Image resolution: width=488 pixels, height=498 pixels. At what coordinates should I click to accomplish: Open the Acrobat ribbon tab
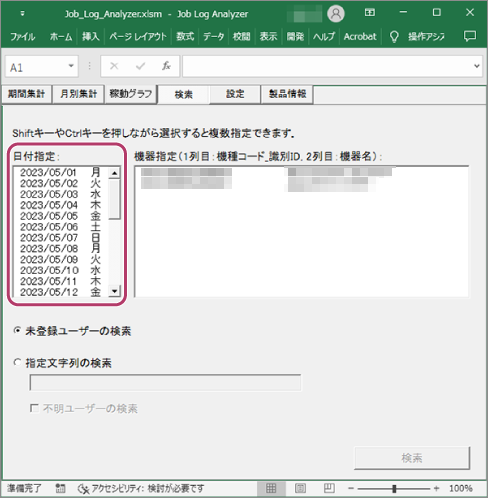click(360, 36)
